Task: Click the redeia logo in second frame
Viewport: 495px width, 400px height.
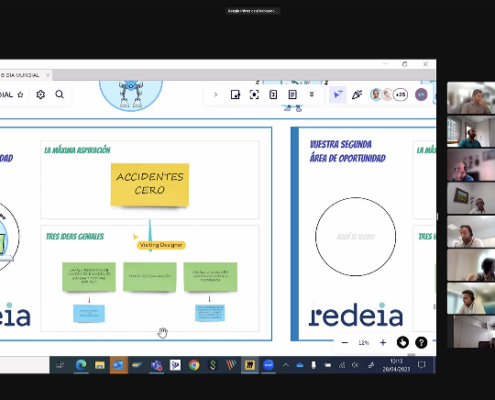Action: point(356,315)
